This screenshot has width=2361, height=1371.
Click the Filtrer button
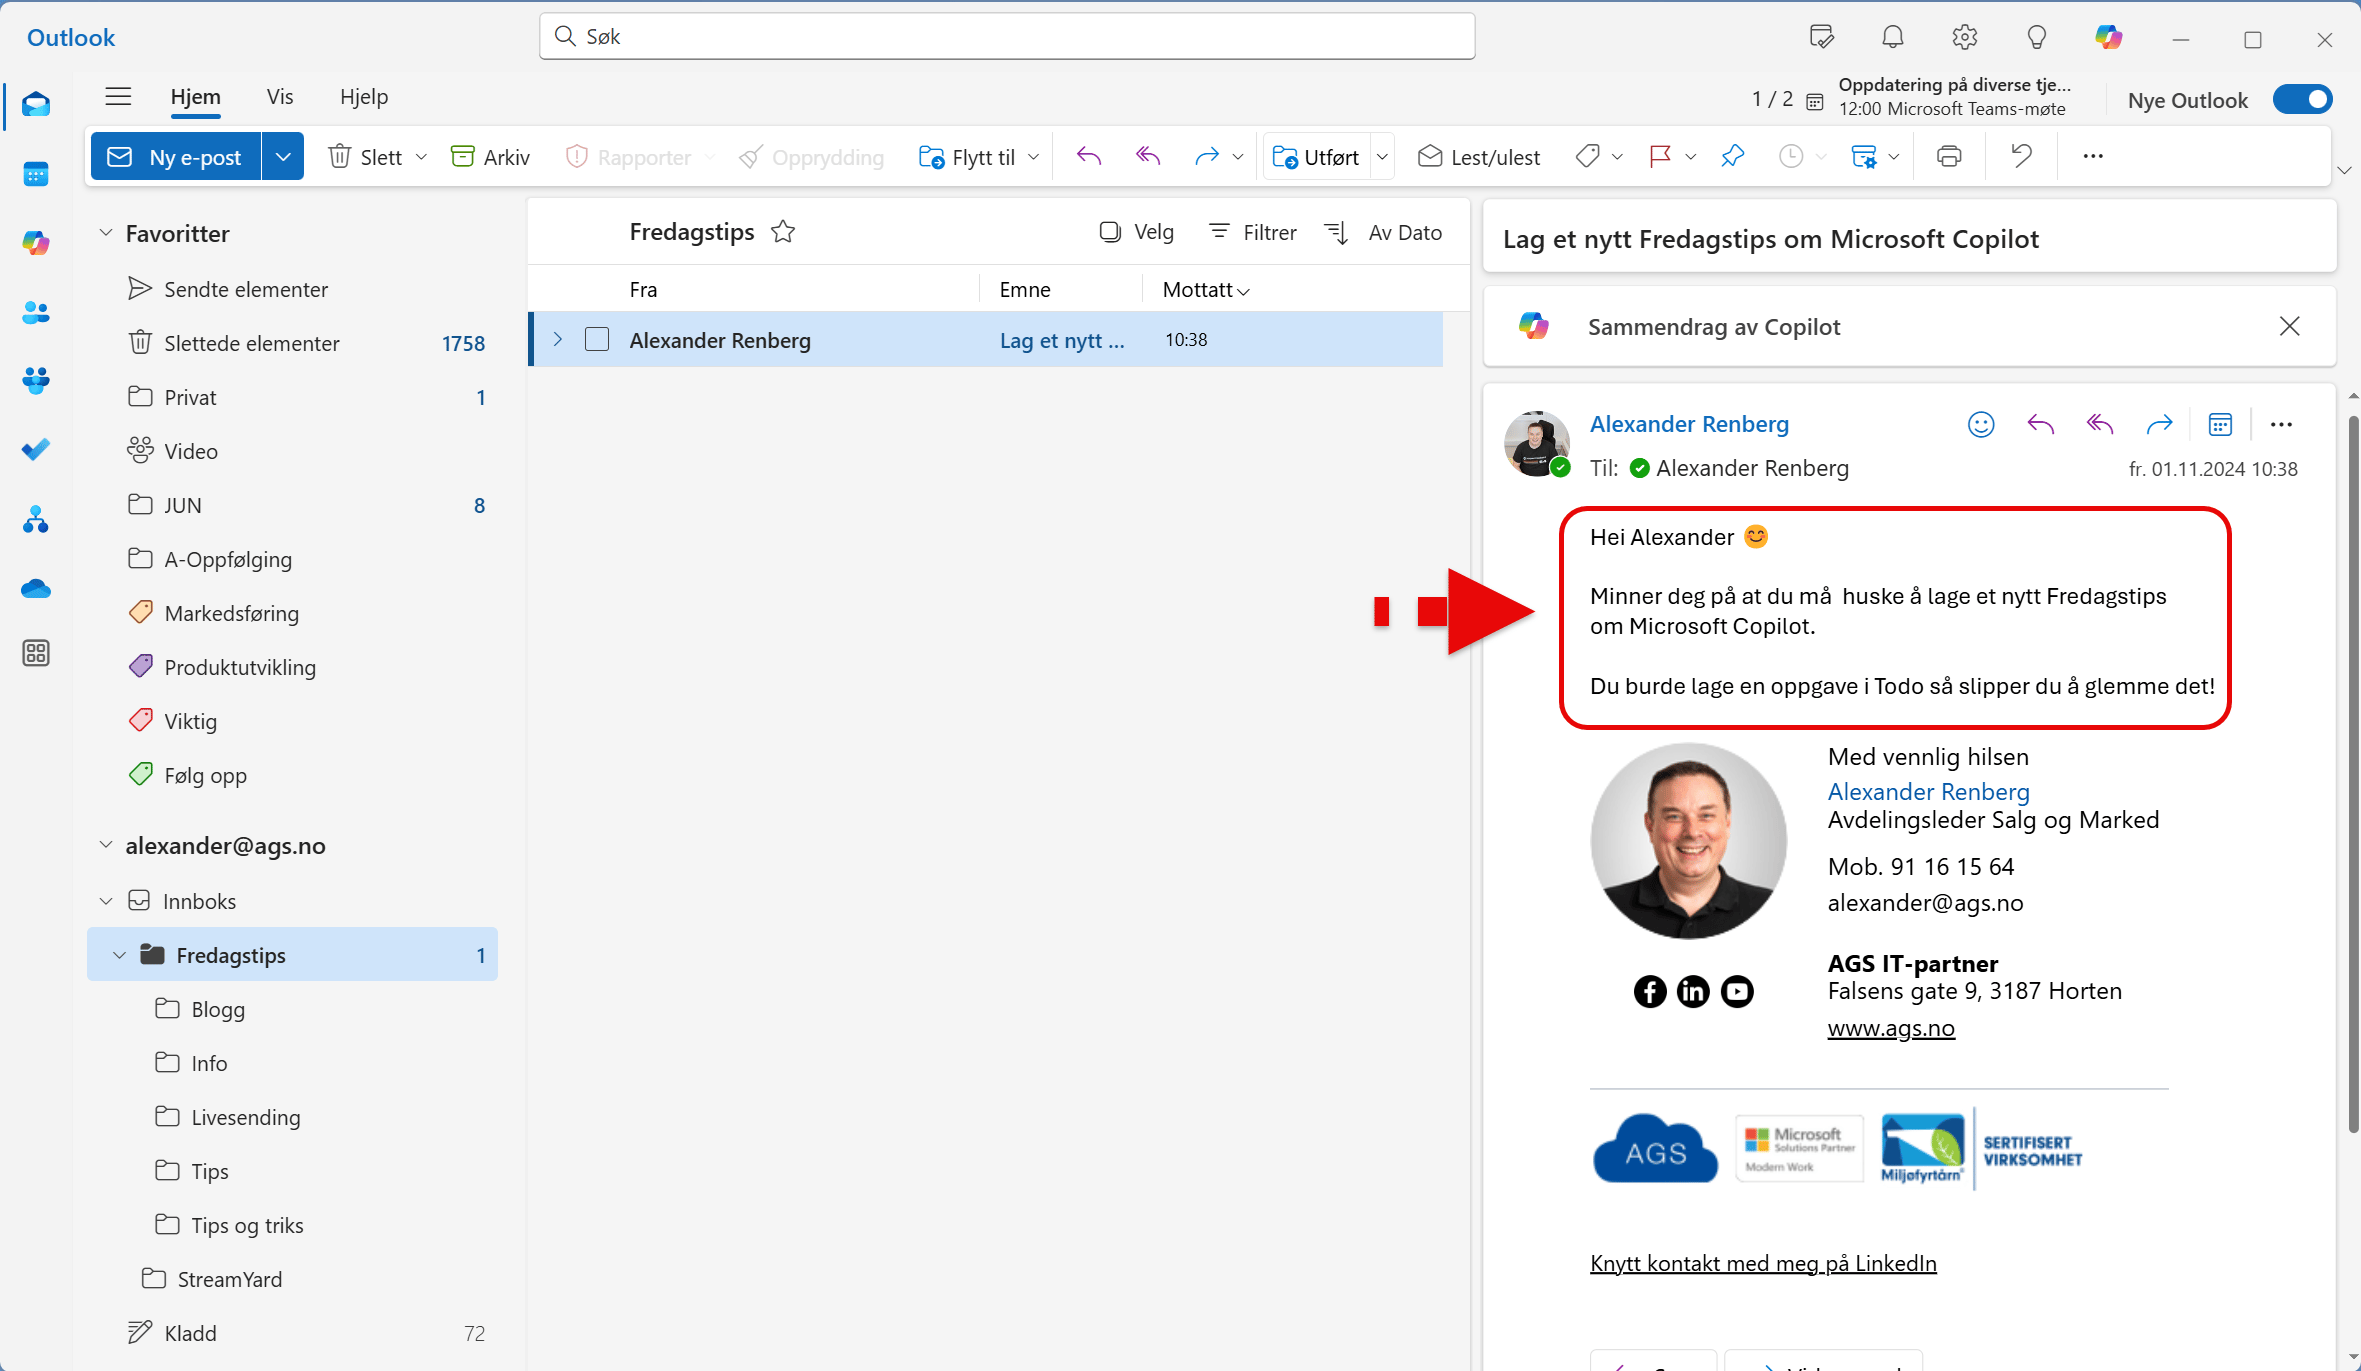(1252, 232)
